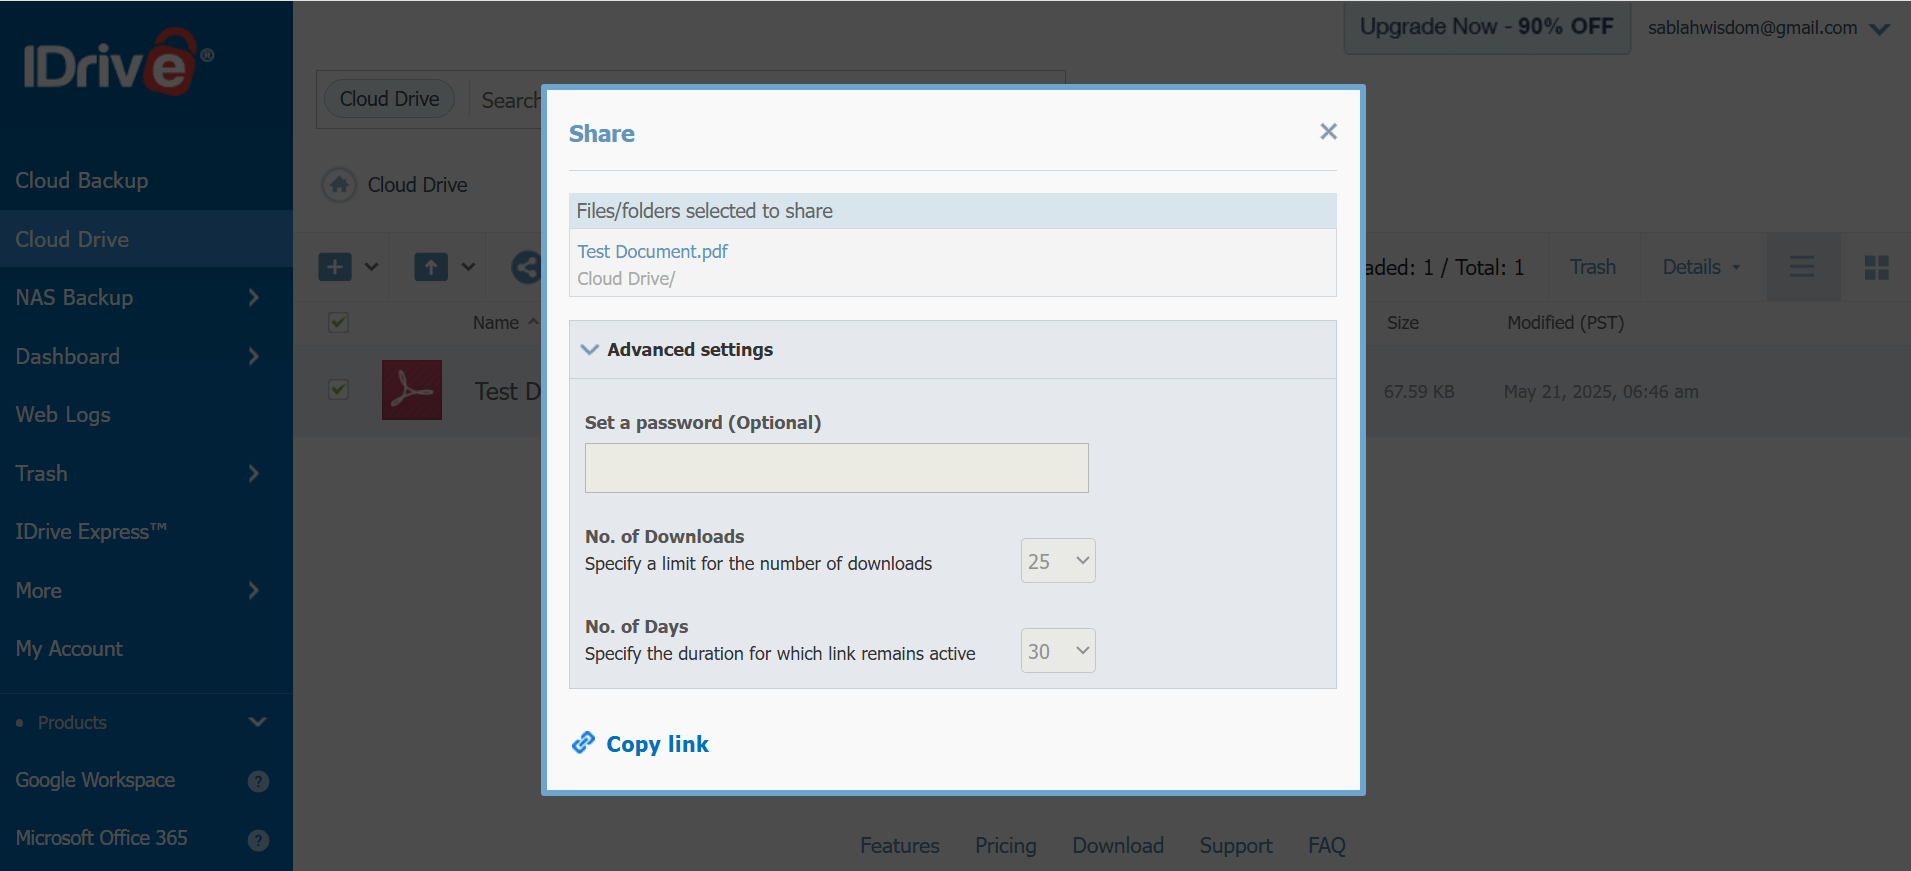The height and width of the screenshot is (871, 1911).
Task: Open dropdown arrow next to plus icon
Action: [x=372, y=267]
